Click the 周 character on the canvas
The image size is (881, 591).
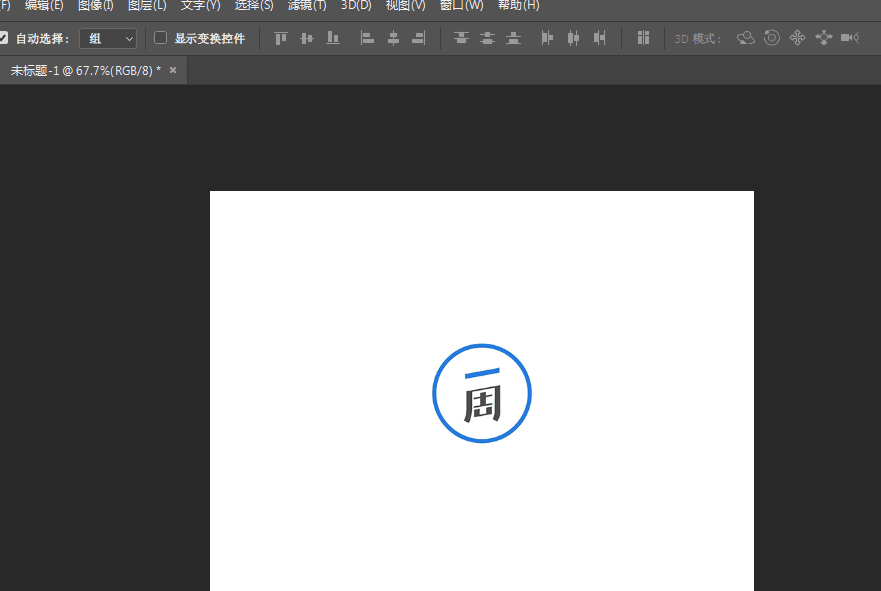pyautogui.click(x=482, y=403)
